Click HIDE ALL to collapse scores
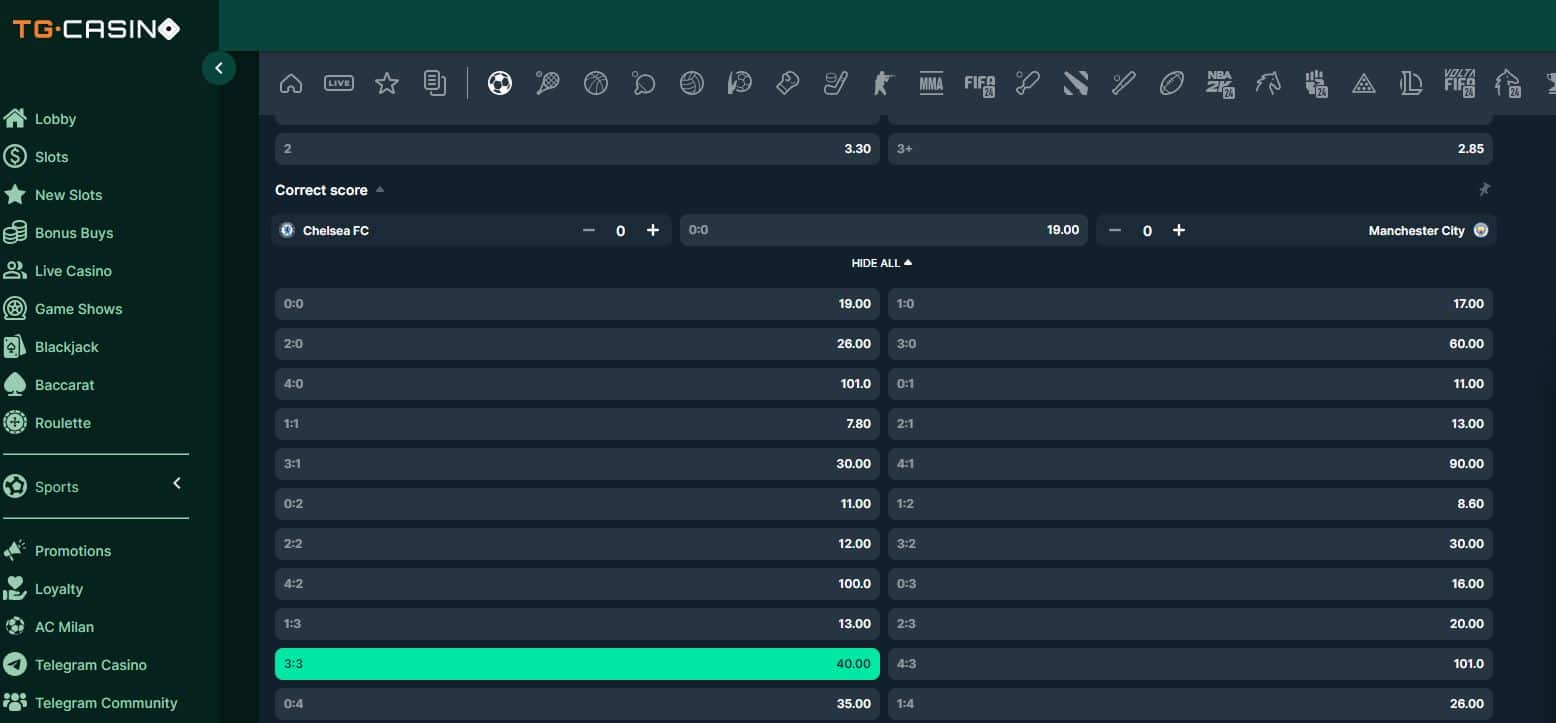Image resolution: width=1556 pixels, height=723 pixels. (x=882, y=263)
